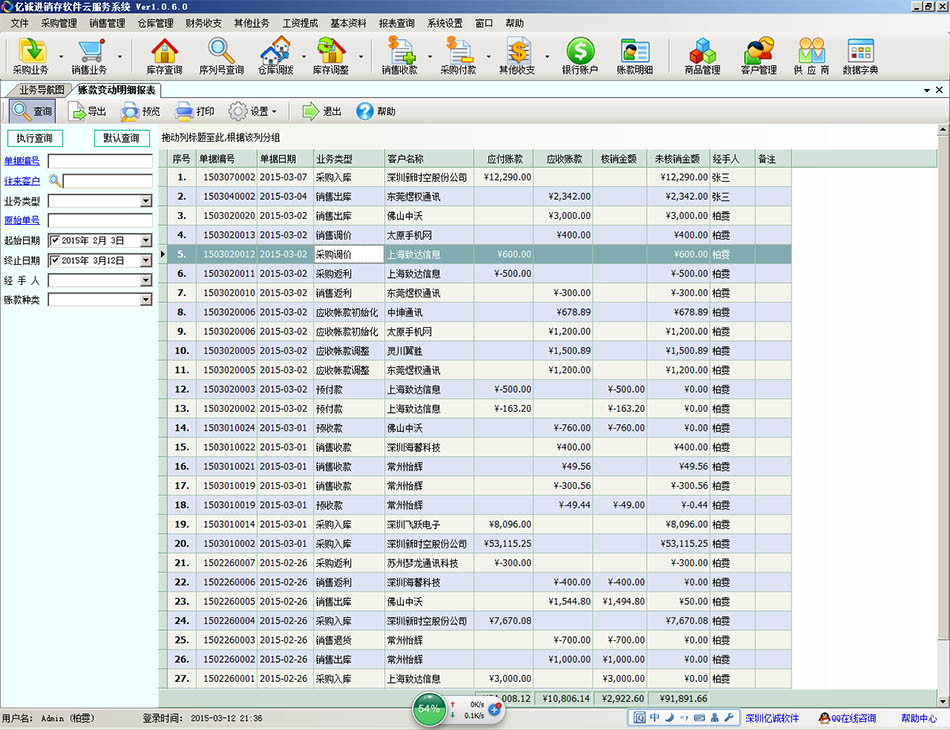Image resolution: width=950 pixels, height=730 pixels.
Task: Open 库存调整 inventory adjust icon
Action: pyautogui.click(x=331, y=56)
